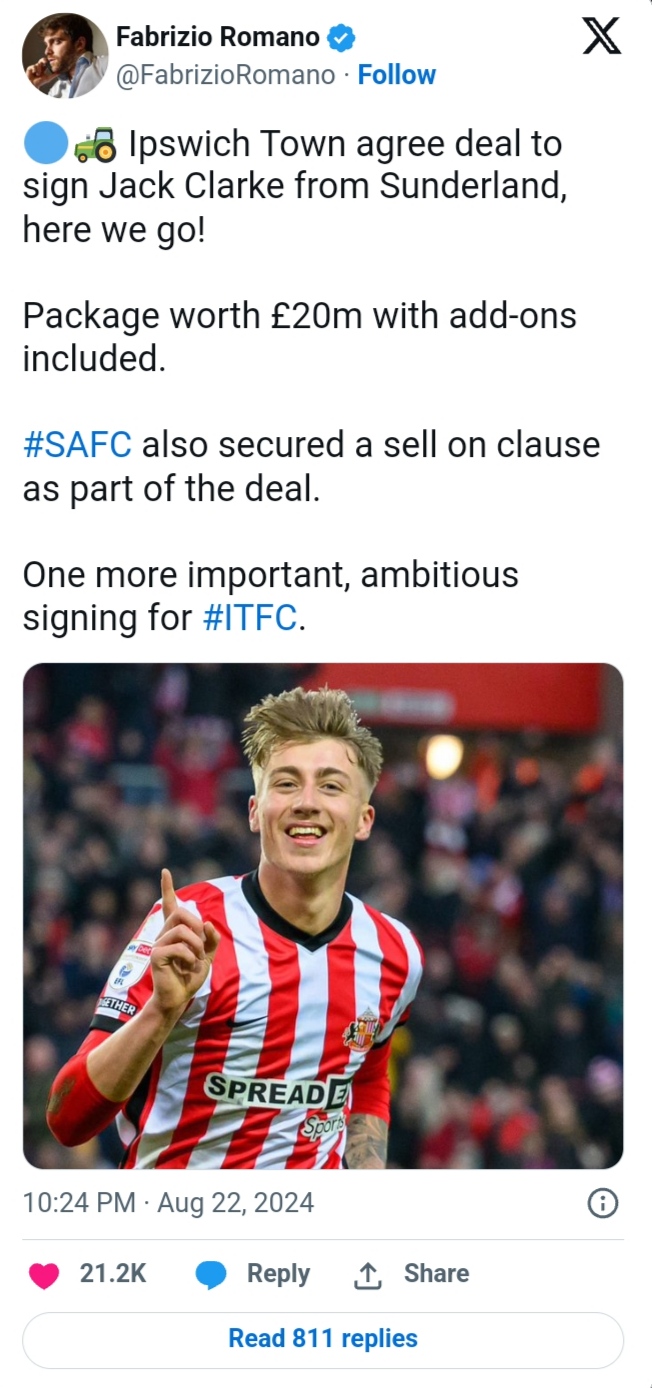Open Fabrizio Romano's profile picture

pyautogui.click(x=65, y=55)
